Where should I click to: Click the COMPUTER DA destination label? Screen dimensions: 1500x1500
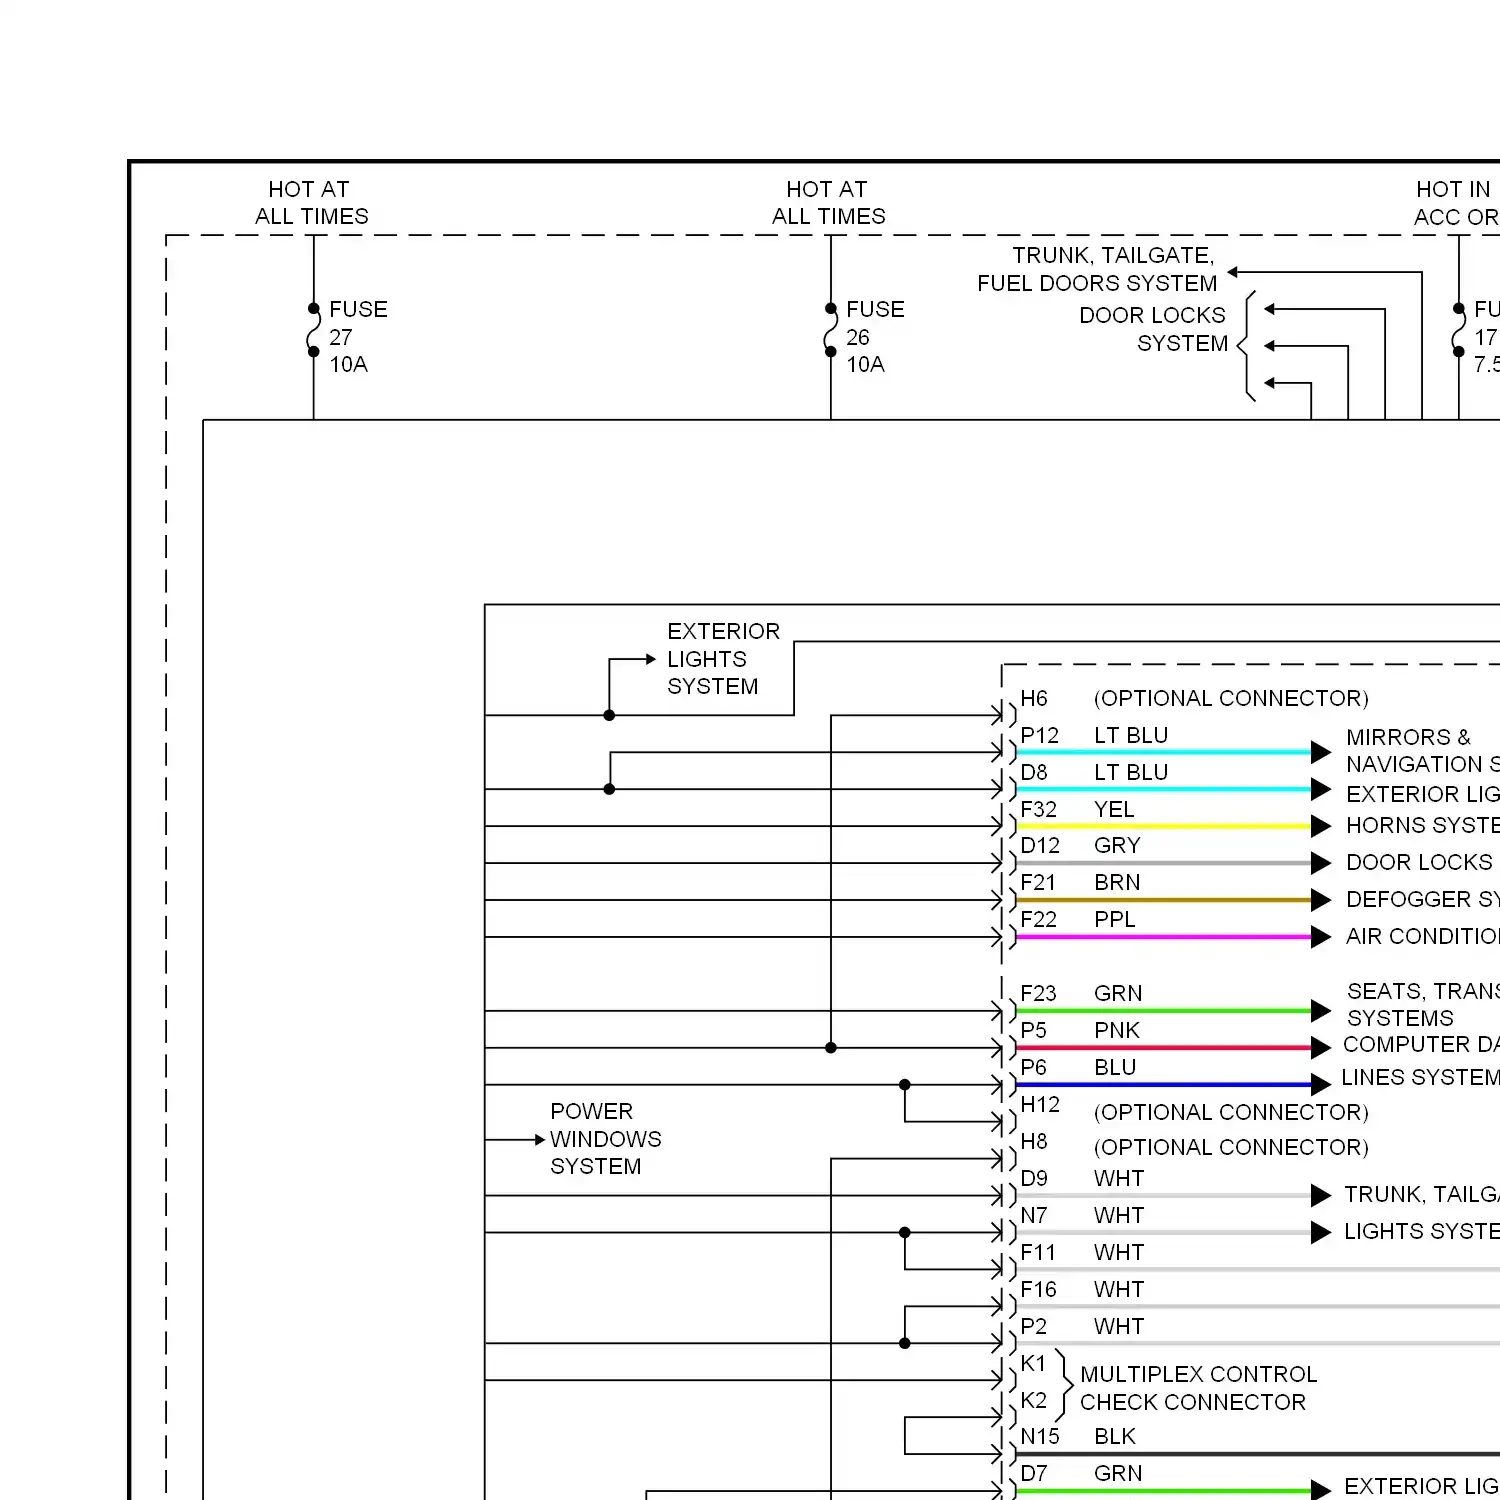1421,1044
